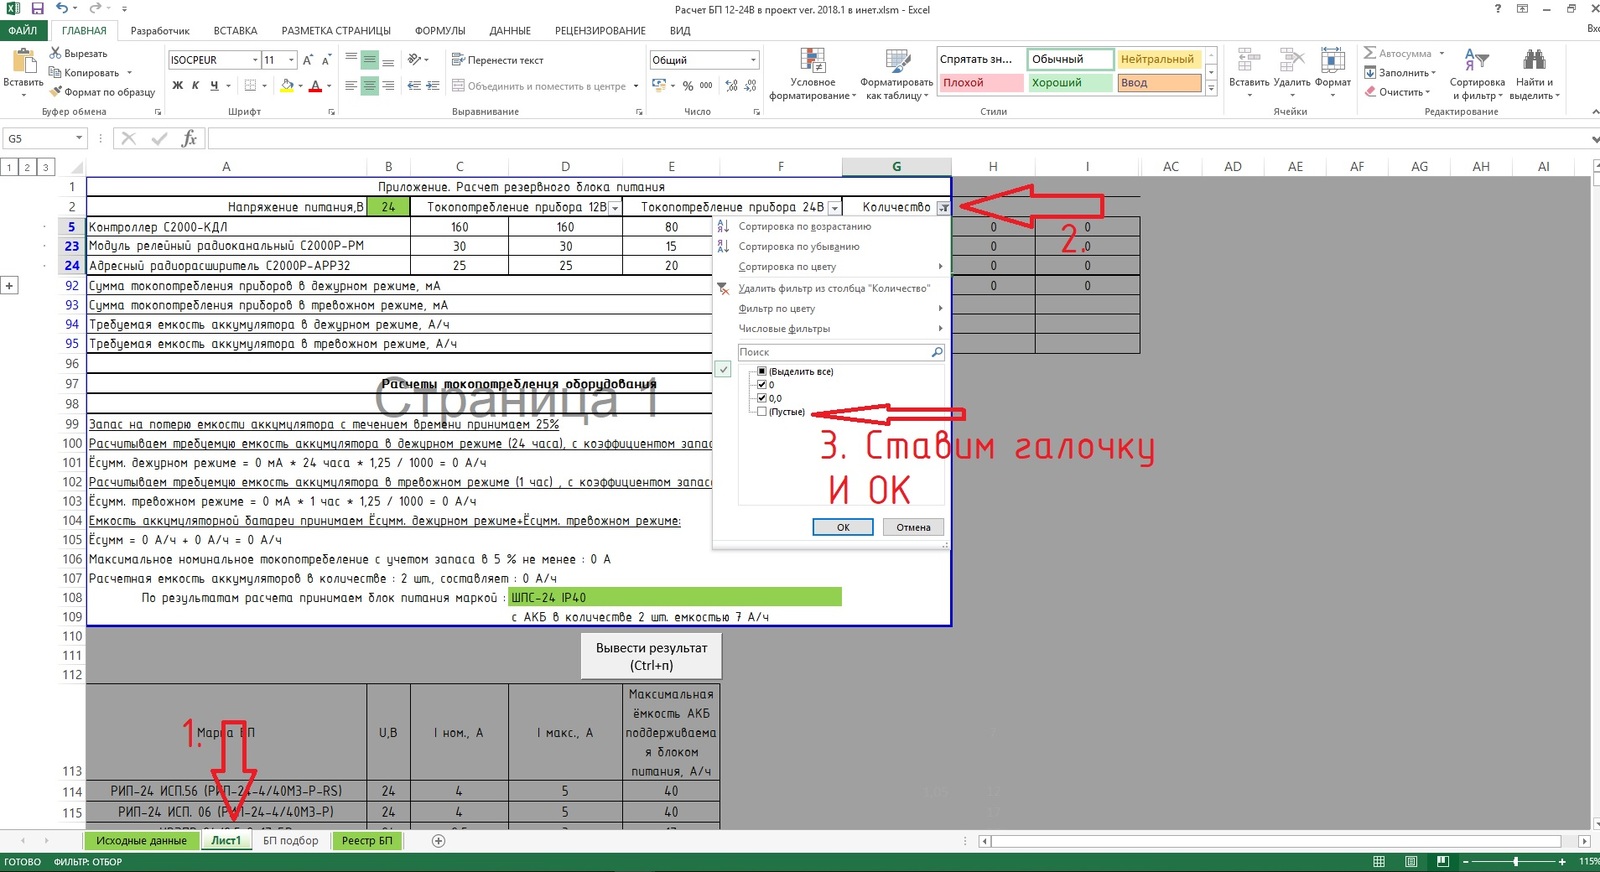The image size is (1600, 872).
Task: Click the Плохой cell style
Action: [981, 83]
